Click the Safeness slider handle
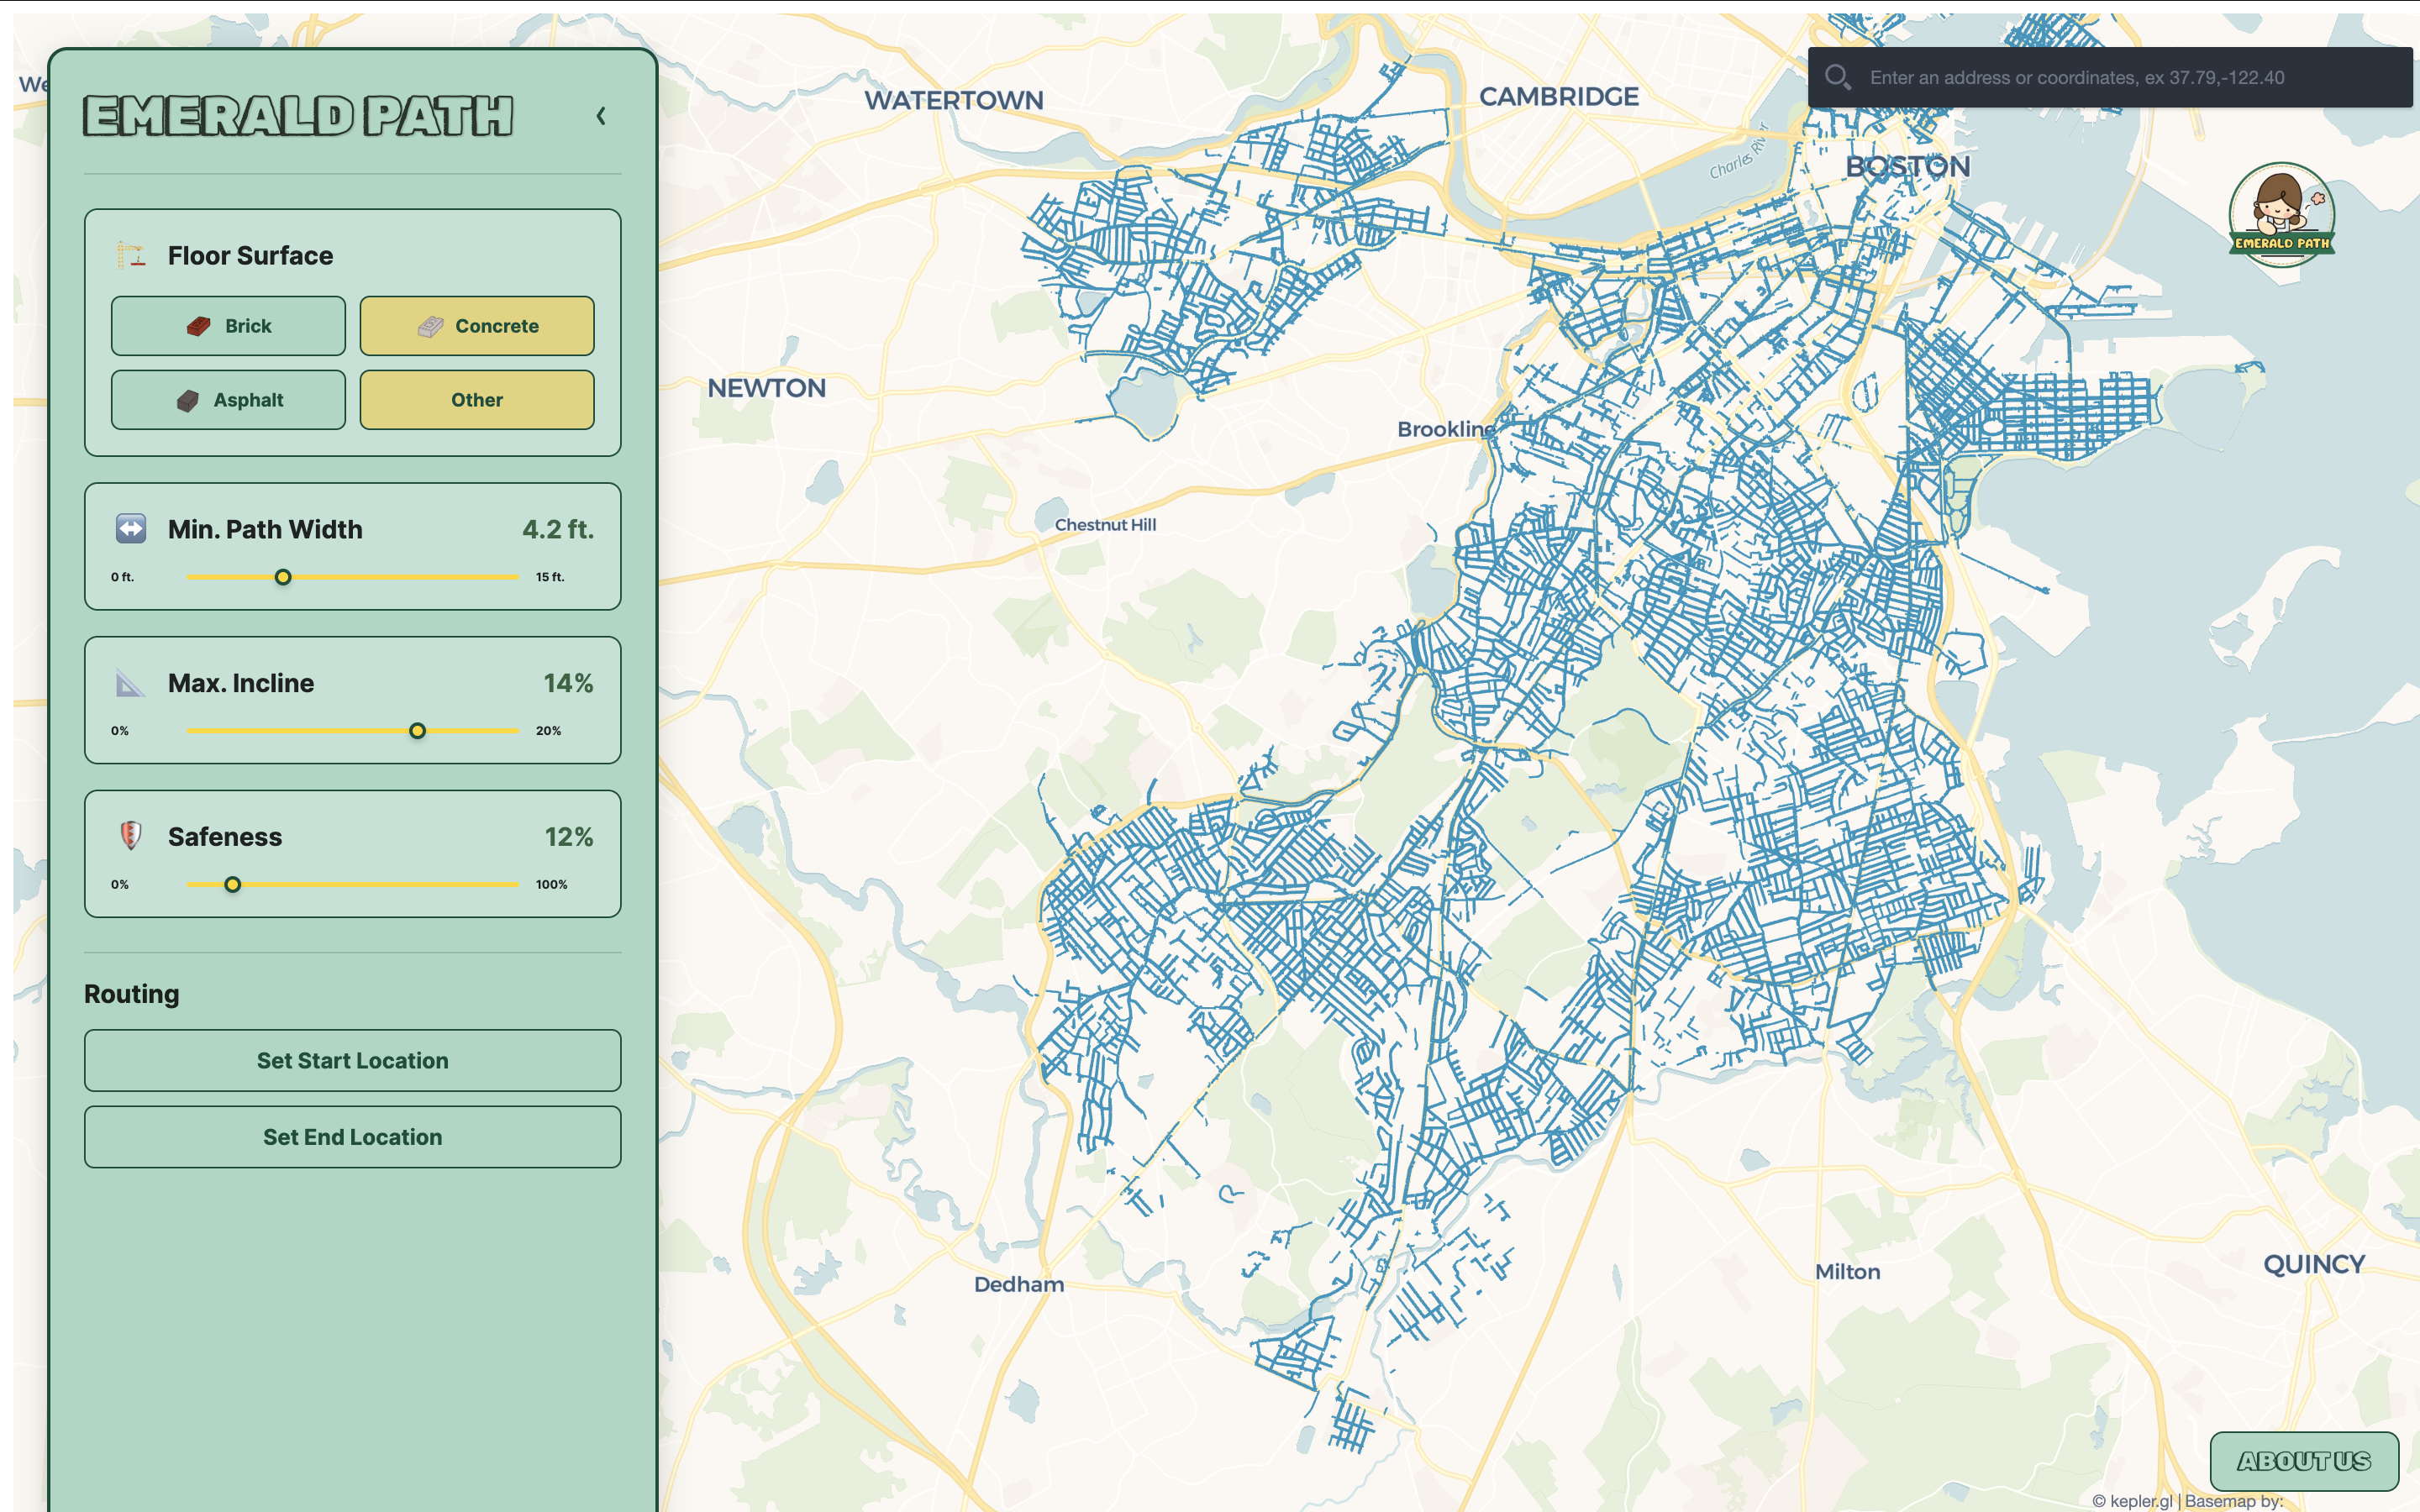 click(232, 885)
